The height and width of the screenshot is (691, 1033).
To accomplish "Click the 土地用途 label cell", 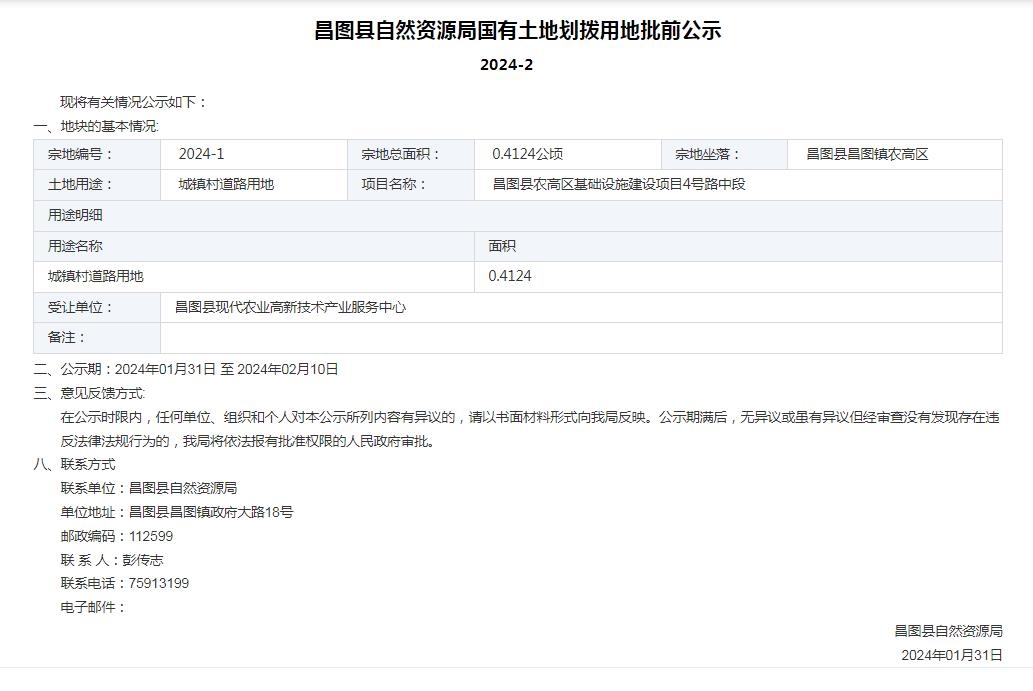I will coord(97,184).
